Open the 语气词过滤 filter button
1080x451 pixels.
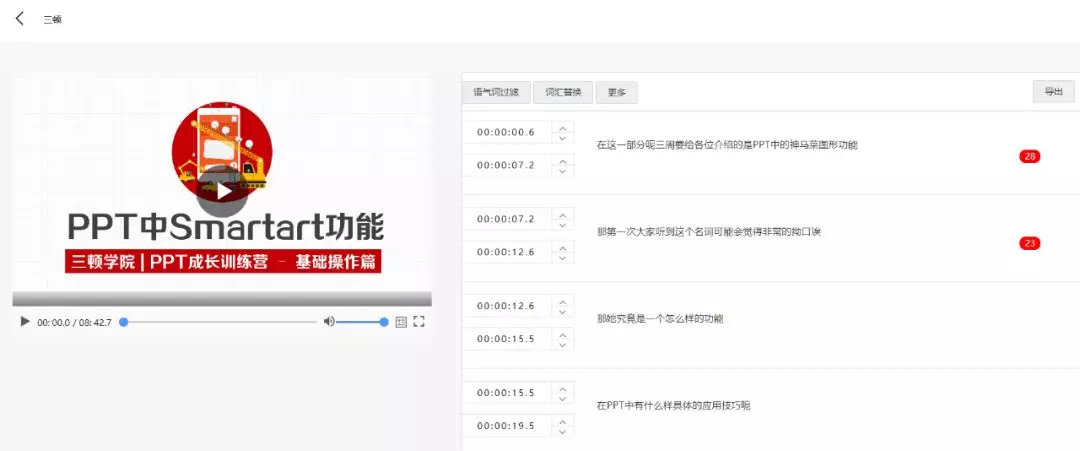[x=496, y=92]
